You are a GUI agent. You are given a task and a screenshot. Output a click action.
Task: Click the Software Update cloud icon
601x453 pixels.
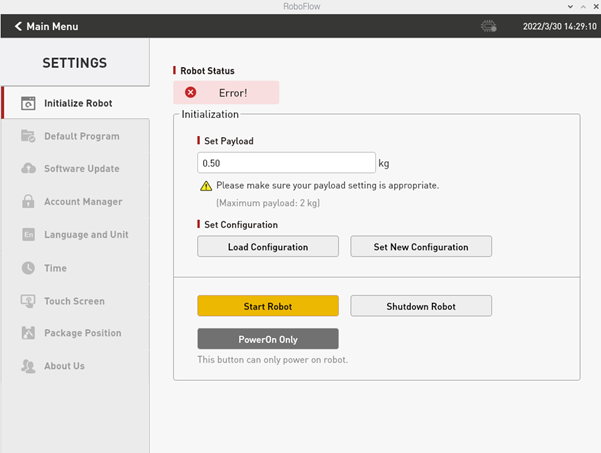tap(28, 168)
